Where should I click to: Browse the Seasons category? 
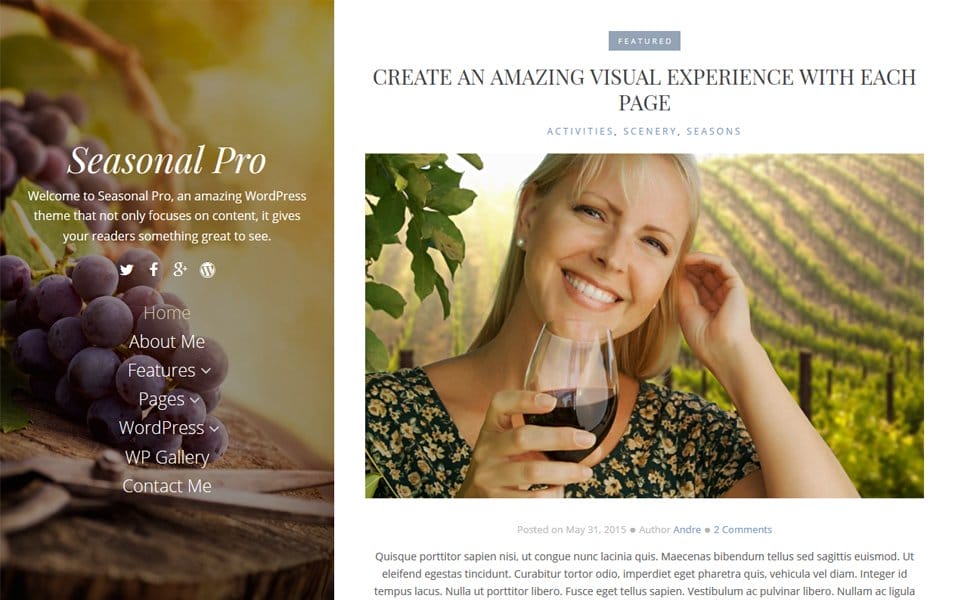pyautogui.click(x=715, y=131)
